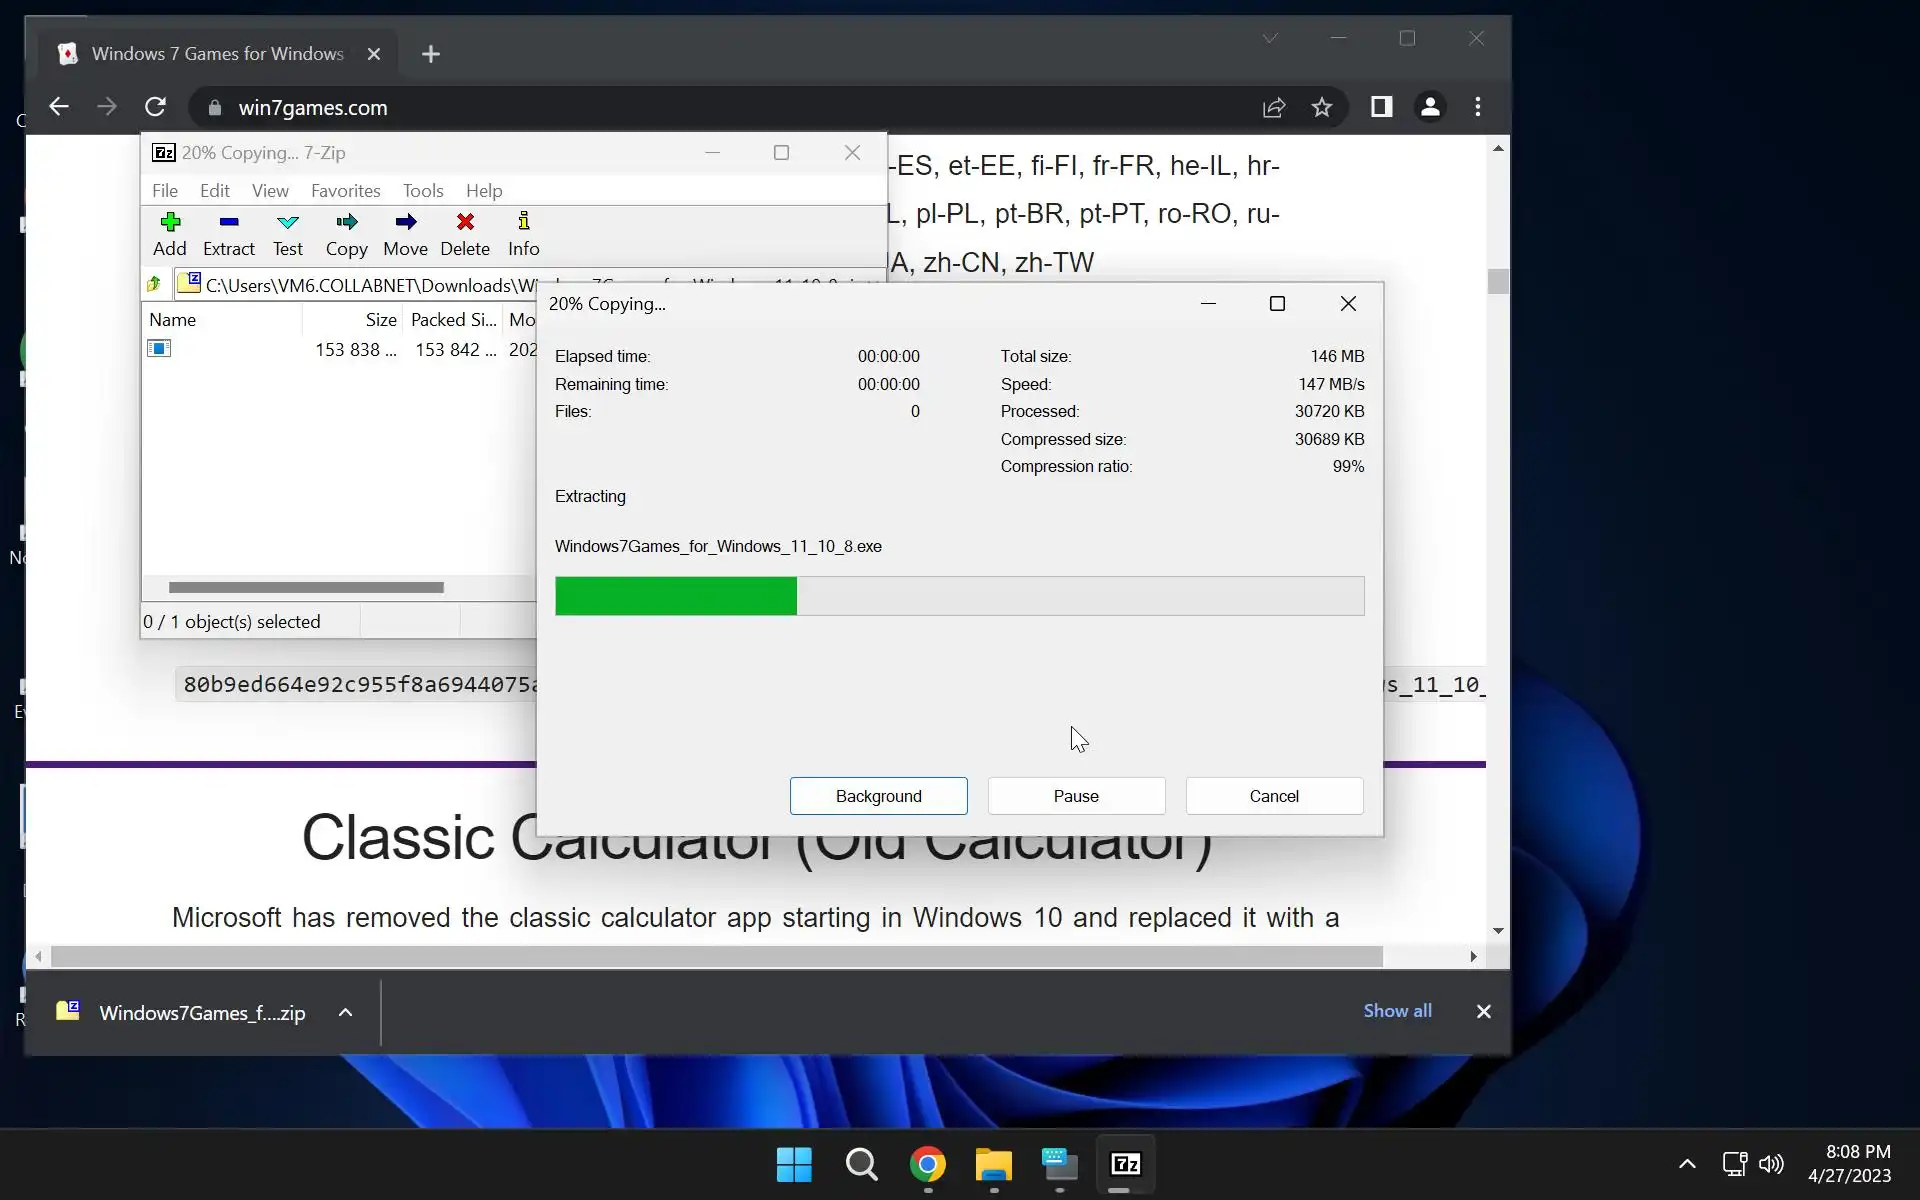Open 7-Zip from the taskbar

[1126, 1164]
